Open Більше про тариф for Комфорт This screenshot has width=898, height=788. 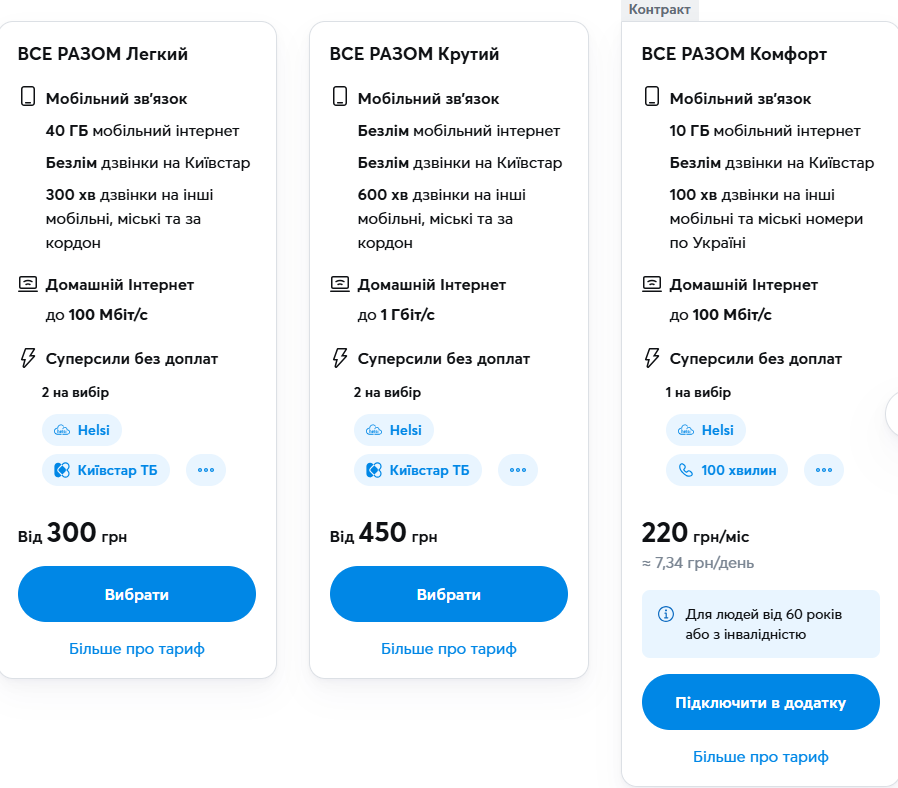coord(761,757)
